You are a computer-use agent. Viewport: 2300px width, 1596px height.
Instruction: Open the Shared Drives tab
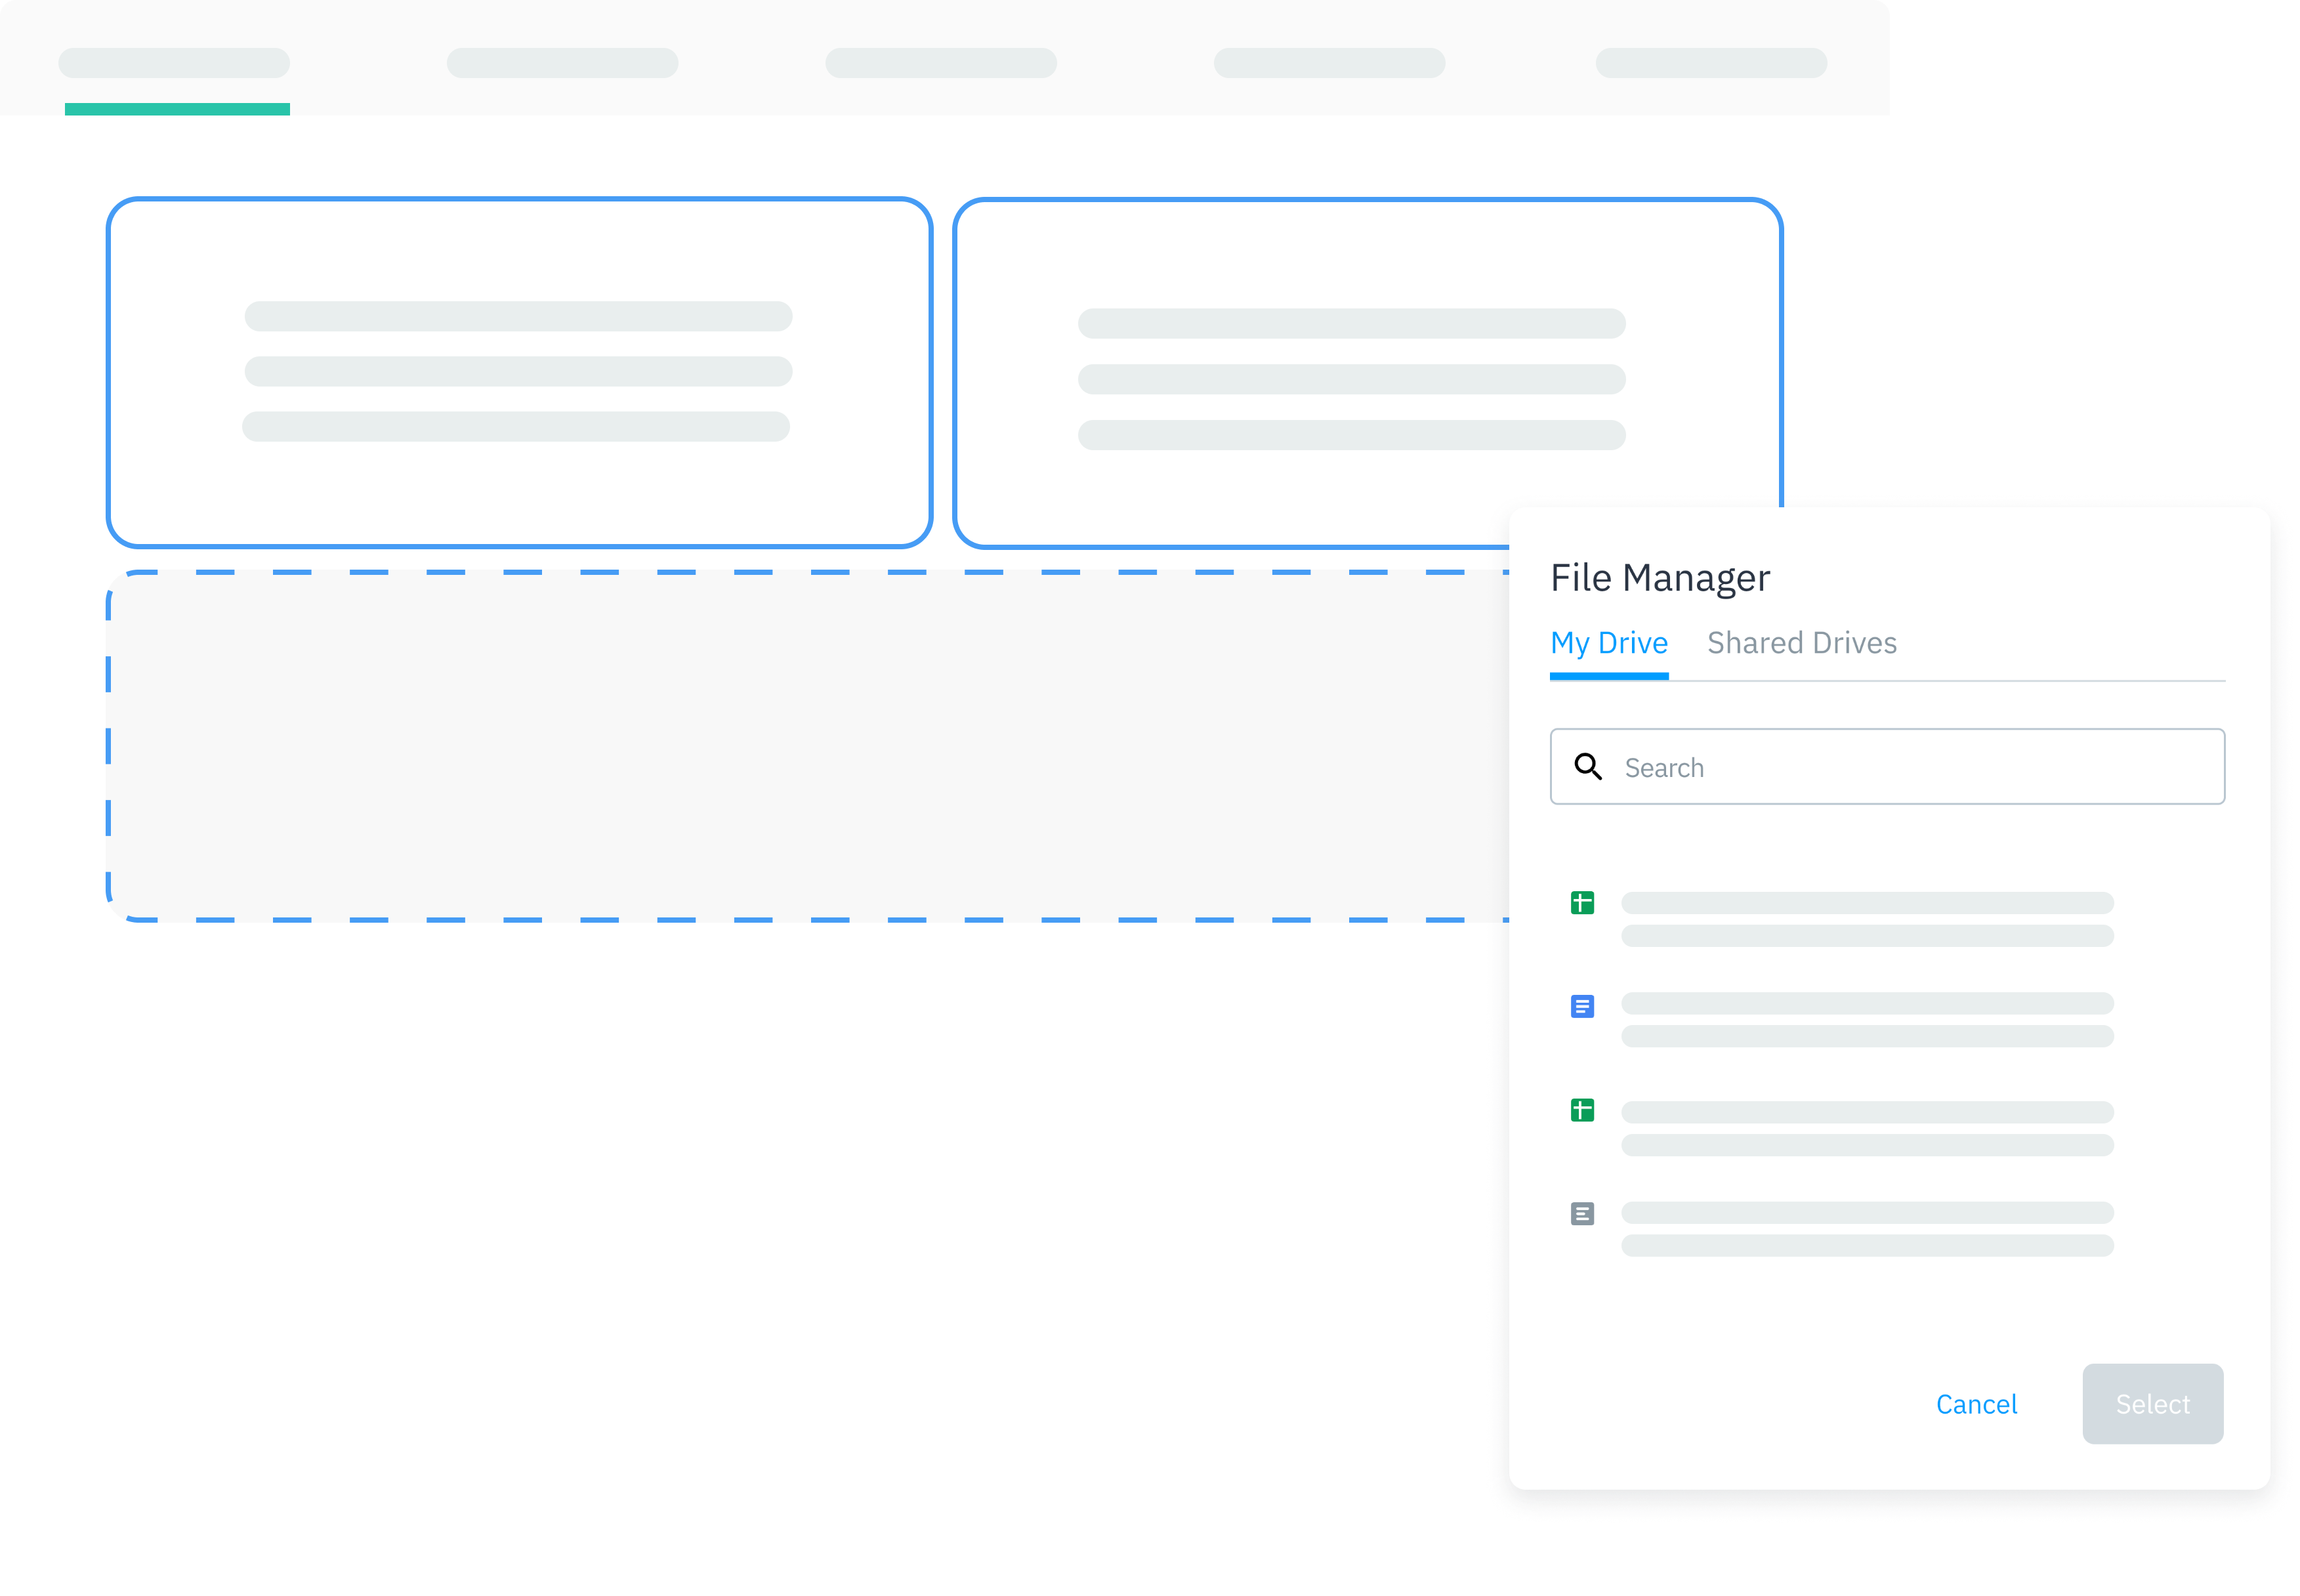1801,643
